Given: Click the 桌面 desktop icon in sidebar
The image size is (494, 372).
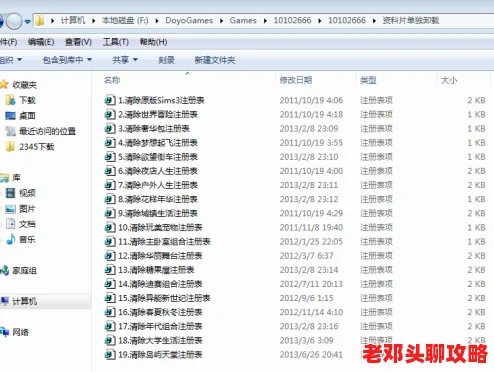Looking at the screenshot, I should [x=10, y=115].
